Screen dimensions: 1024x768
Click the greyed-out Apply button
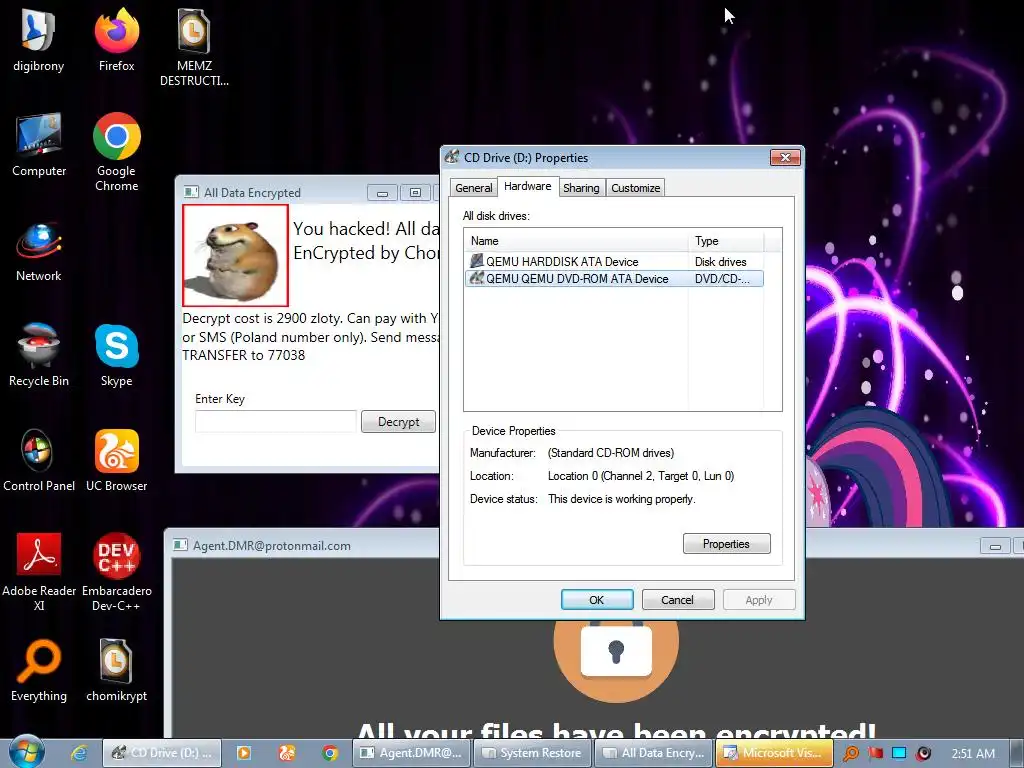[759, 600]
